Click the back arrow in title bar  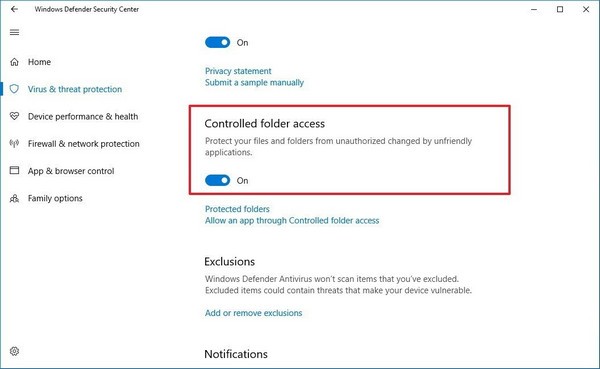coord(15,9)
